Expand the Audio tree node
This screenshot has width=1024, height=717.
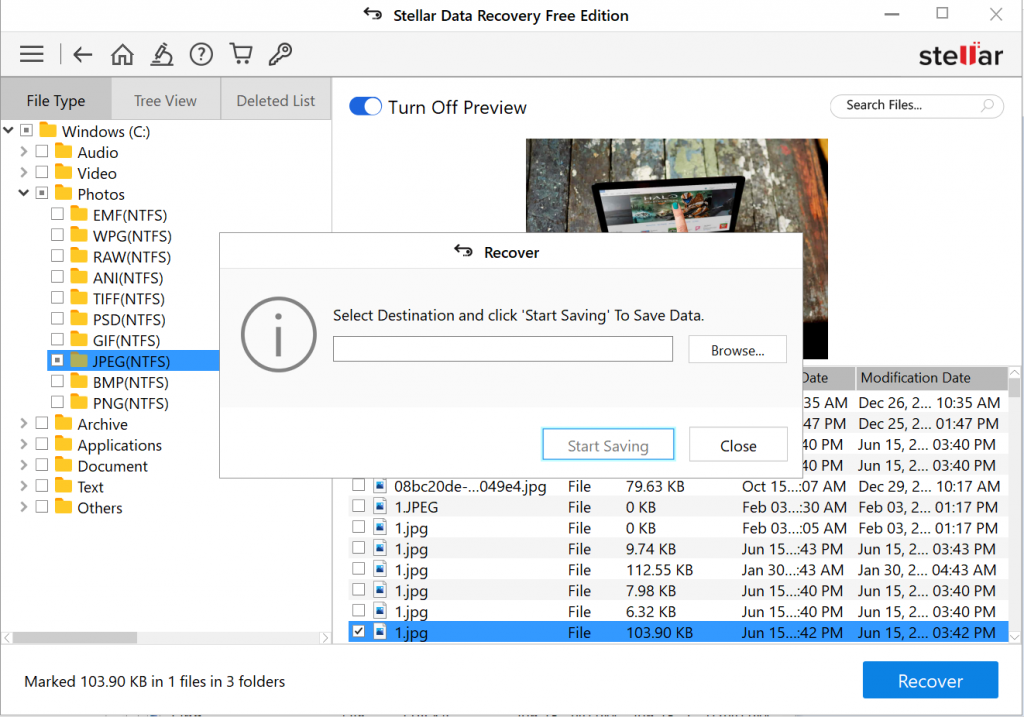(x=24, y=151)
